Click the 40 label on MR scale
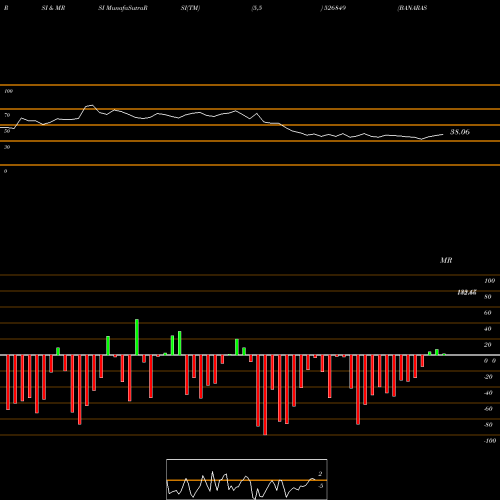This screenshot has width=500, height=500. coord(488,329)
